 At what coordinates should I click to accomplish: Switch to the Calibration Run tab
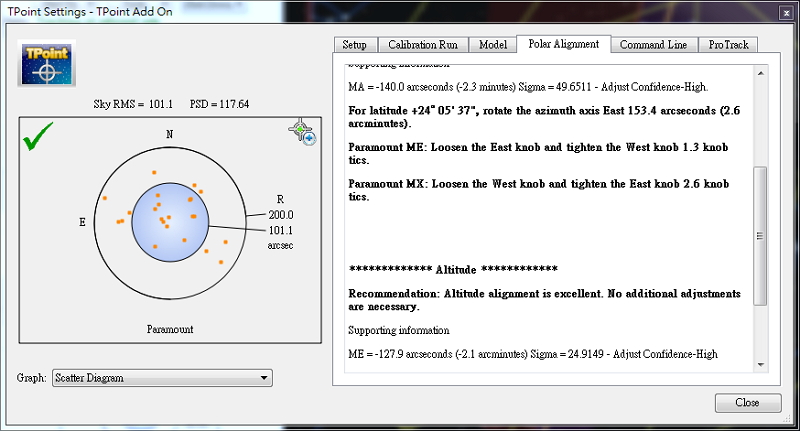(423, 45)
